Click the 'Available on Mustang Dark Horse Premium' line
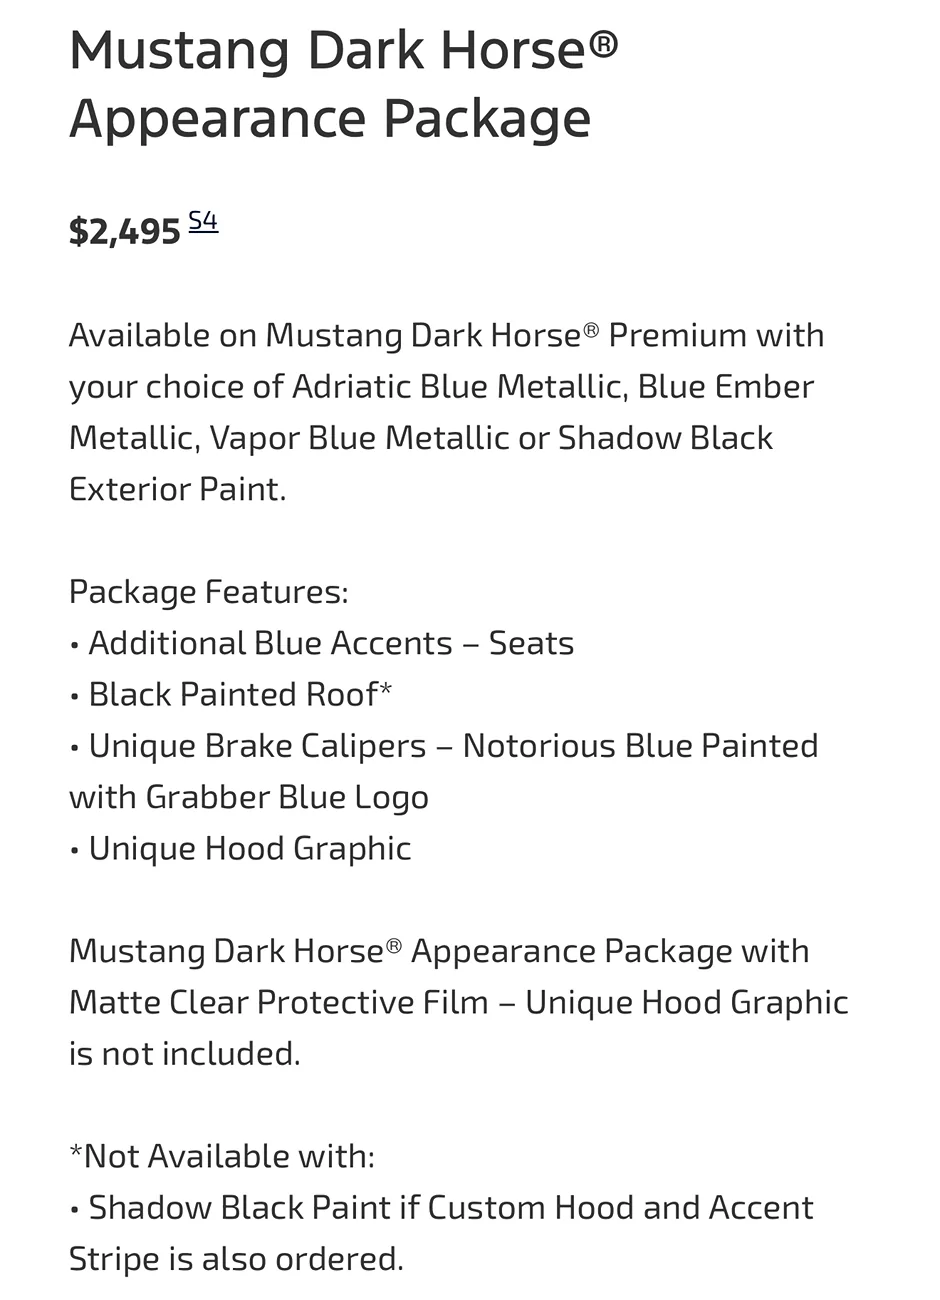940x1300 pixels. coord(447,335)
